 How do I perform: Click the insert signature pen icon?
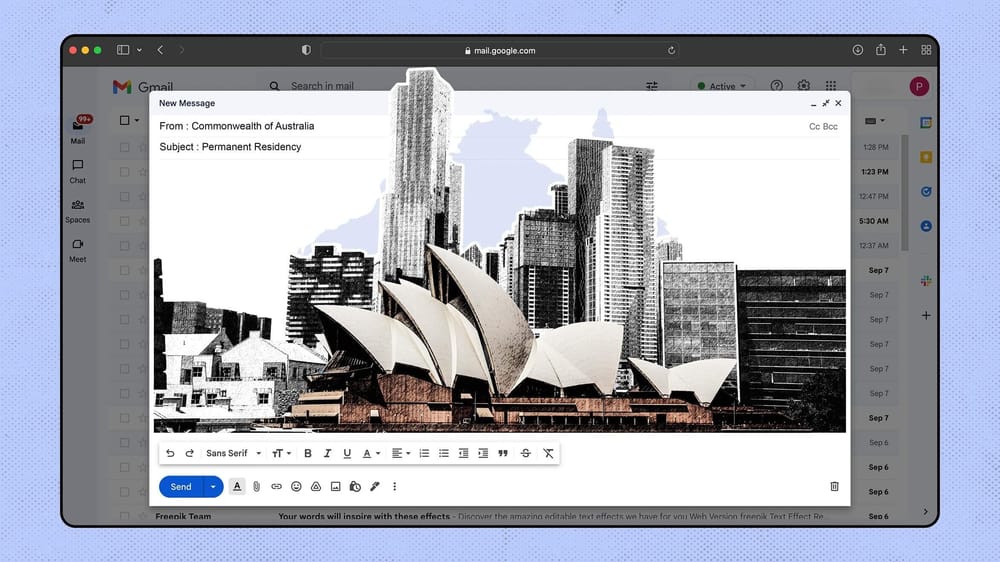click(x=375, y=487)
